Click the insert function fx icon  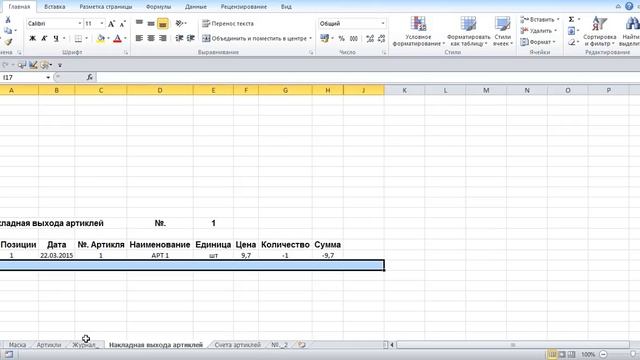point(89,77)
